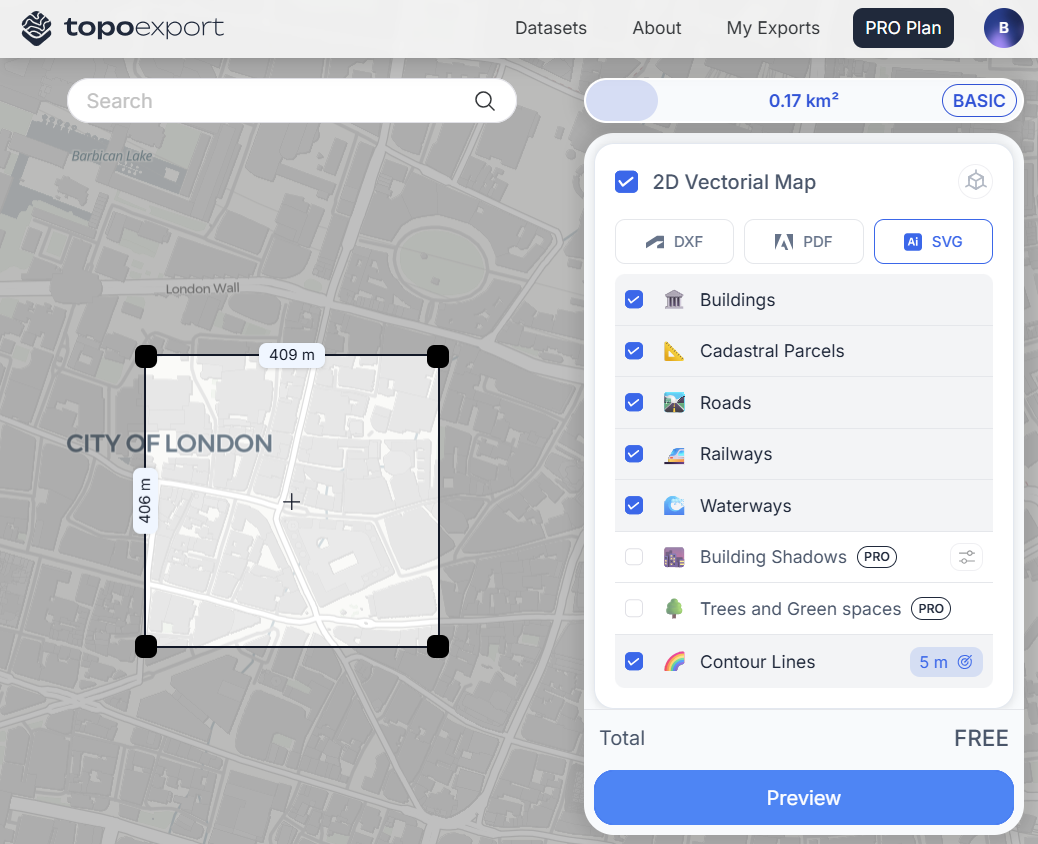This screenshot has width=1038, height=844.
Task: Uncheck the Railways layer checkbox
Action: pyautogui.click(x=634, y=454)
